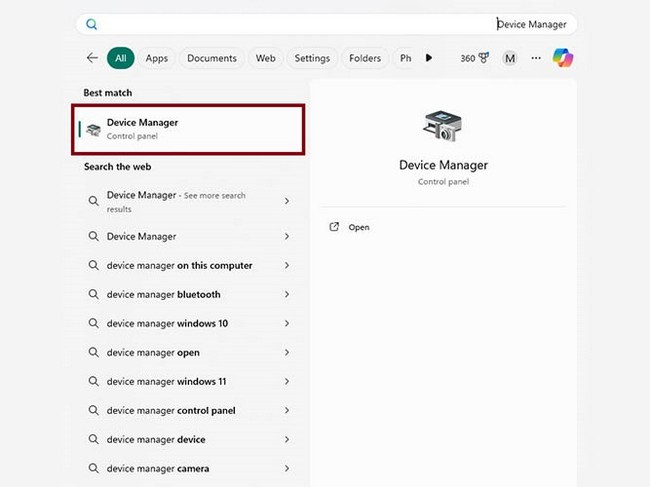
Task: Expand chevron for See more search results
Action: coord(287,201)
